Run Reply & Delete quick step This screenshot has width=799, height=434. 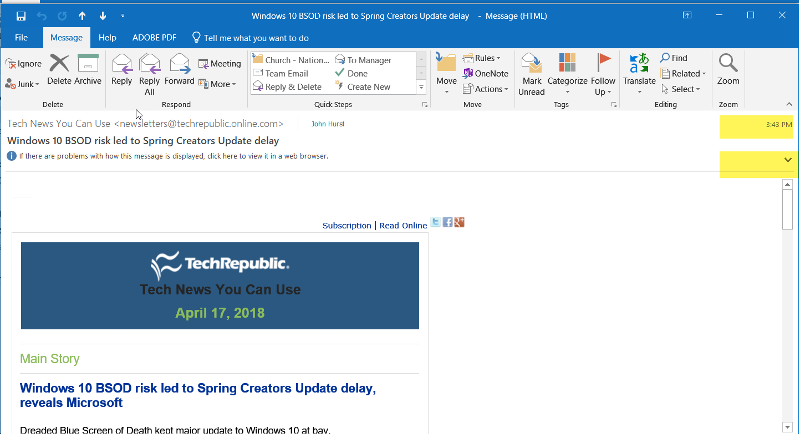287,87
